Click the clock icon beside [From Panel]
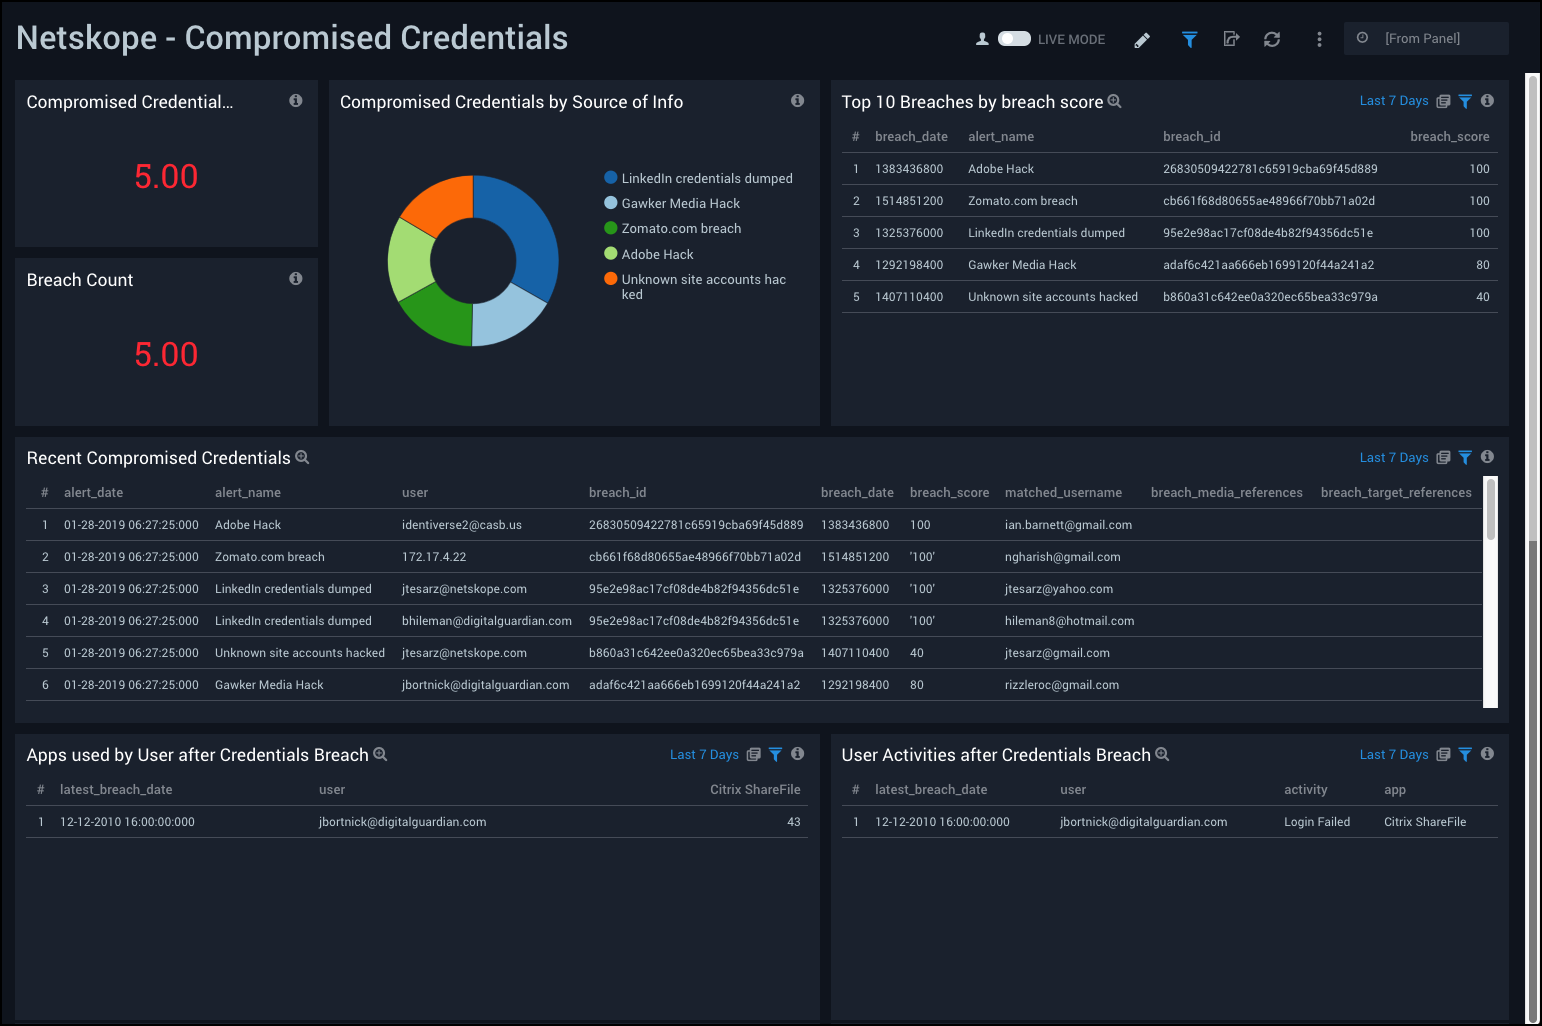Viewport: 1542px width, 1026px height. point(1362,38)
